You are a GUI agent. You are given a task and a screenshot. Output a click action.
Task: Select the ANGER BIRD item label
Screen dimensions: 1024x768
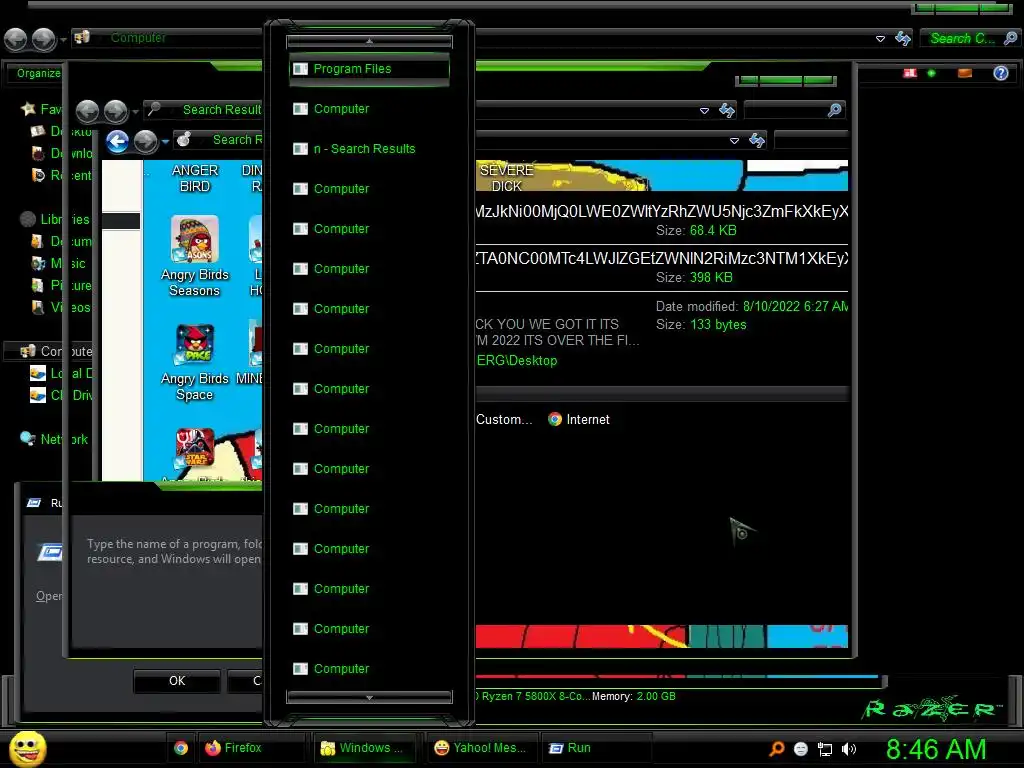coord(195,178)
